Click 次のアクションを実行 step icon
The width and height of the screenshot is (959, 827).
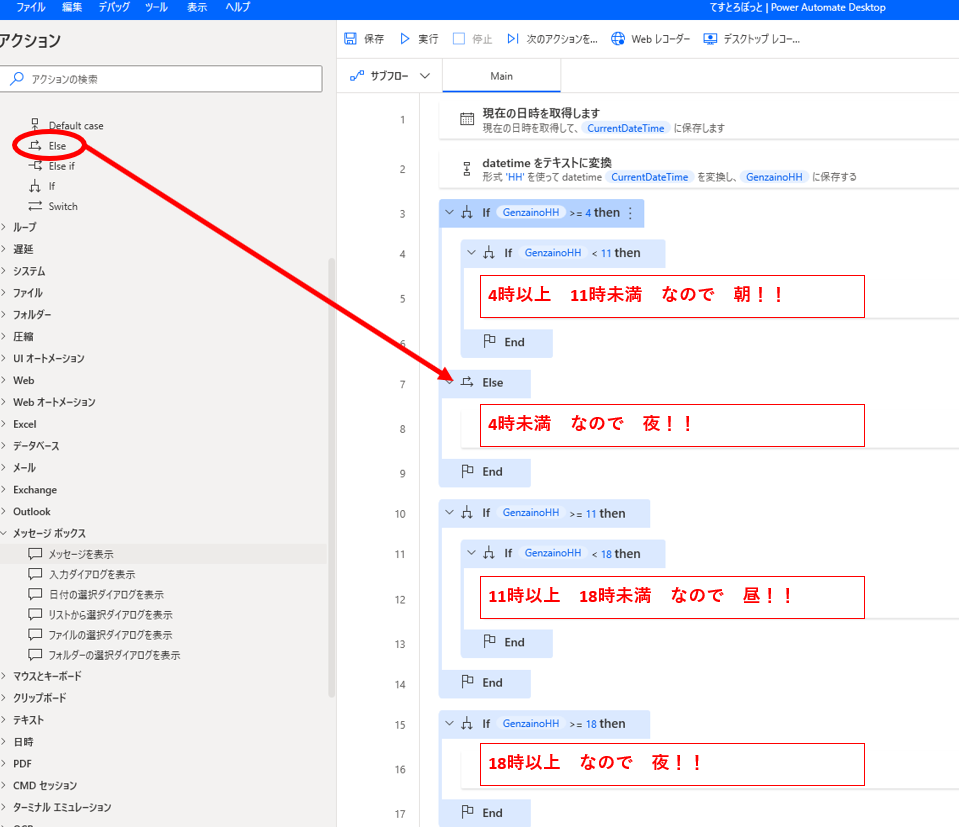[513, 39]
